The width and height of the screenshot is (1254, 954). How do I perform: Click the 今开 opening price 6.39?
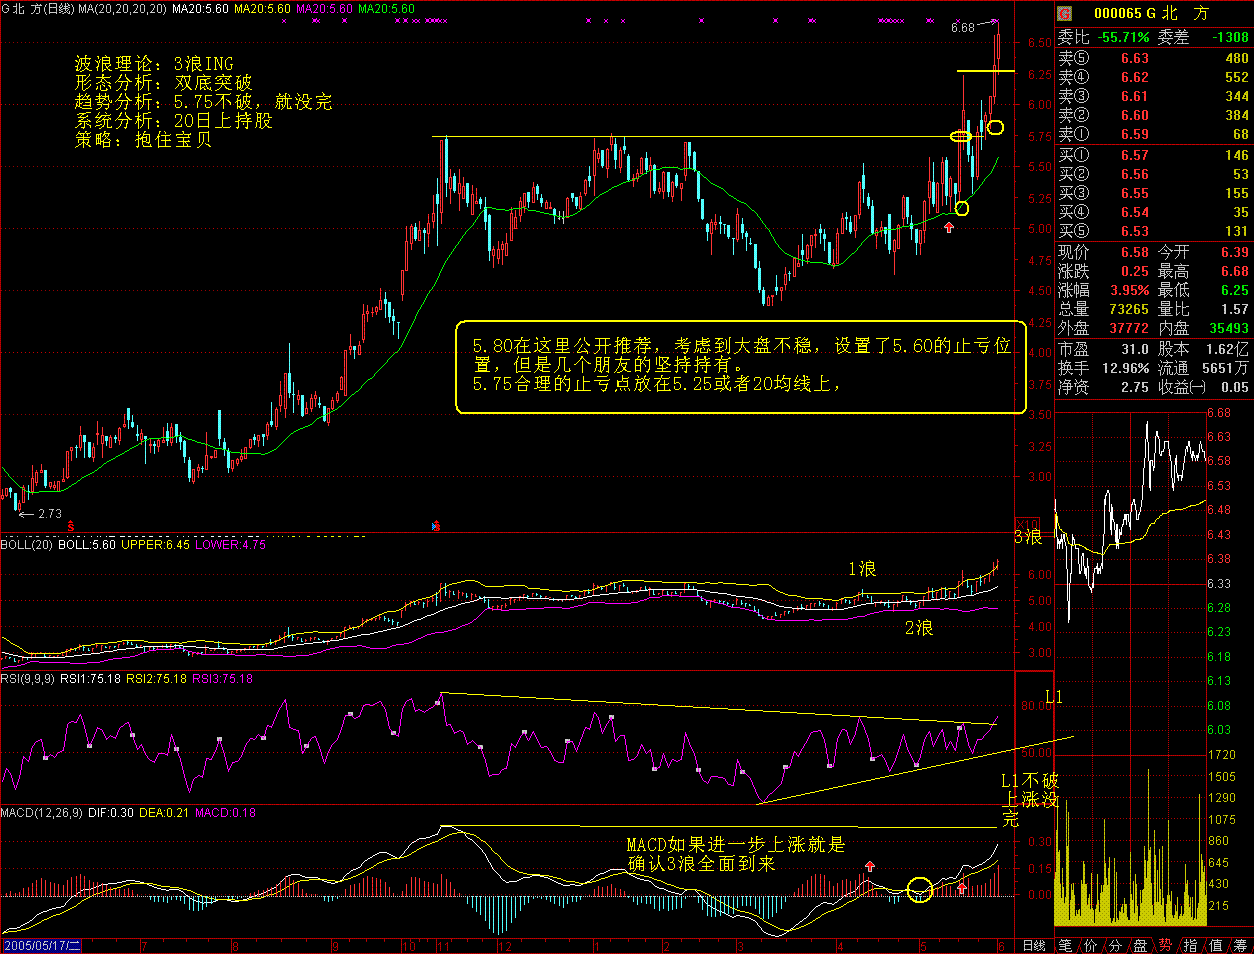click(x=1235, y=252)
